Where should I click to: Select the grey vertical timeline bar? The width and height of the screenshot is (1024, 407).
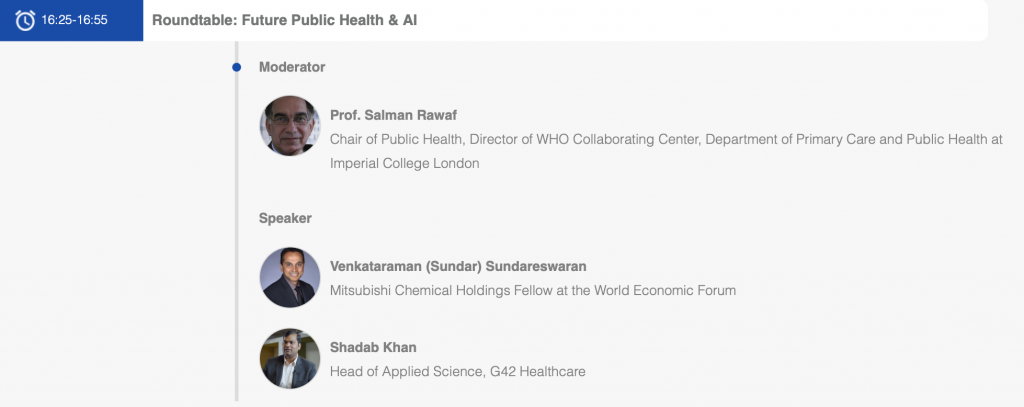coord(236,221)
